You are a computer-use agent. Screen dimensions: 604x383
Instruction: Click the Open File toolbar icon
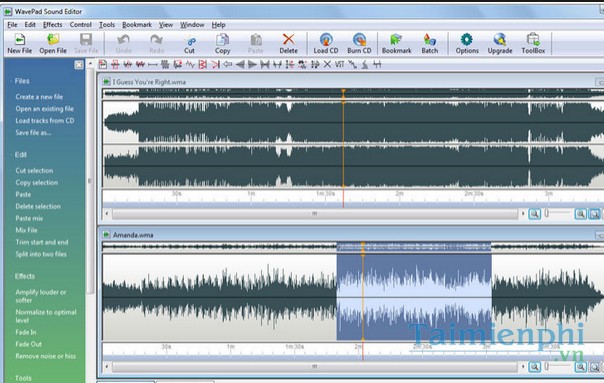tap(53, 43)
